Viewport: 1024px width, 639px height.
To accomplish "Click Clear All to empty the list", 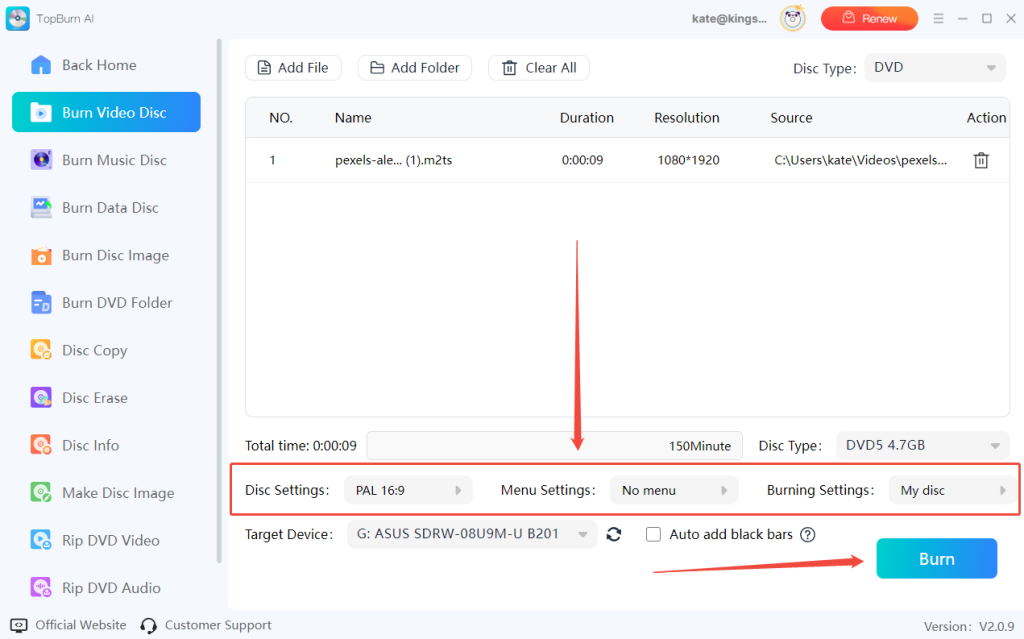I will pyautogui.click(x=538, y=67).
